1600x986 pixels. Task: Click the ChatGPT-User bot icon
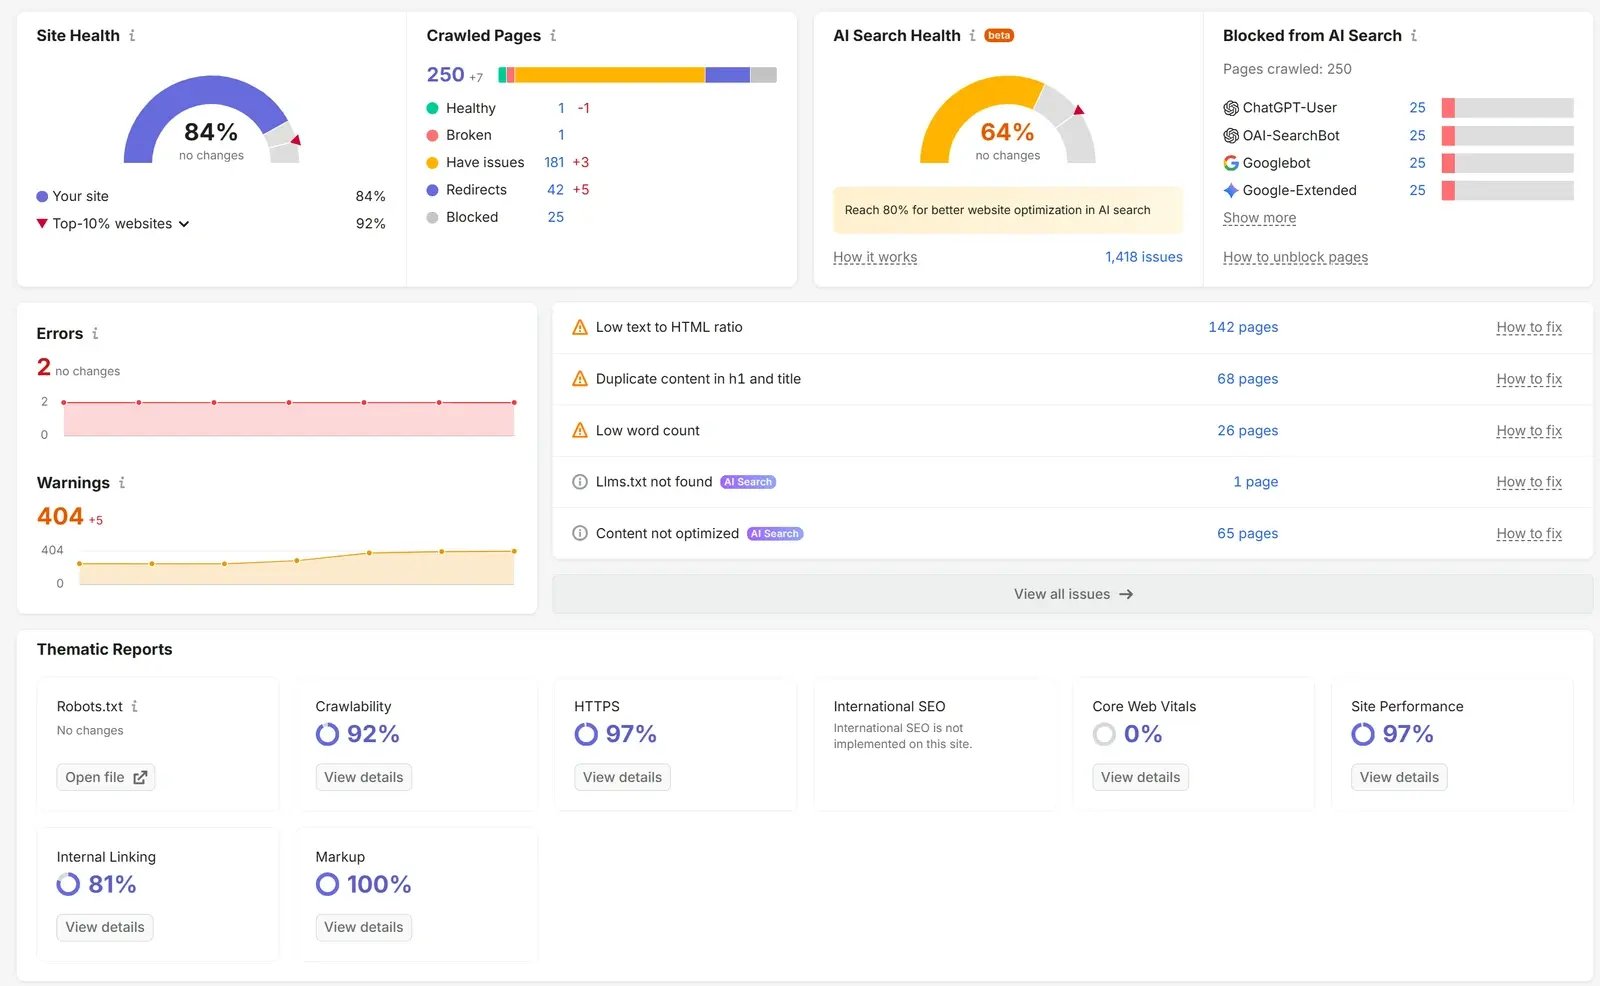(1231, 108)
